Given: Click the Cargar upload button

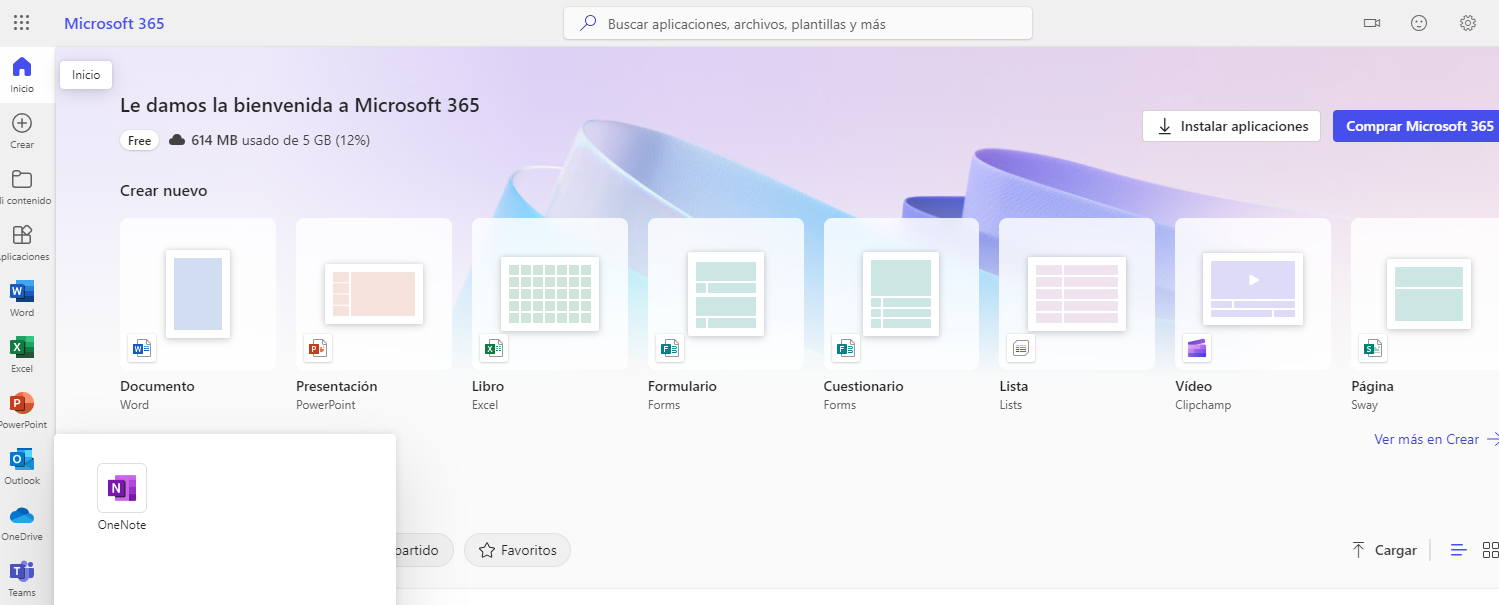Looking at the screenshot, I should [1384, 550].
